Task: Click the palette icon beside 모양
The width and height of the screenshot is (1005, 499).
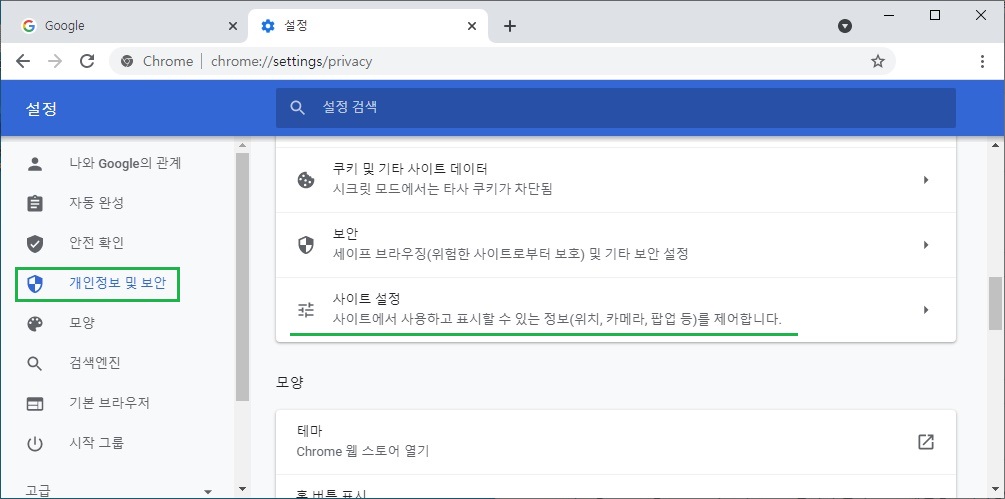Action: [35, 323]
